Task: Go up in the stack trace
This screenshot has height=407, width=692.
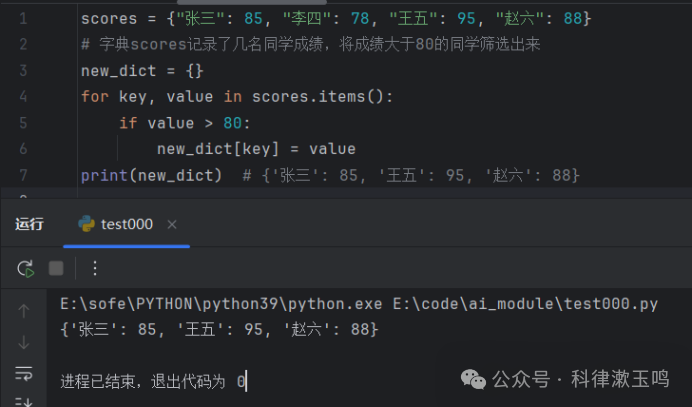Action: 24,311
